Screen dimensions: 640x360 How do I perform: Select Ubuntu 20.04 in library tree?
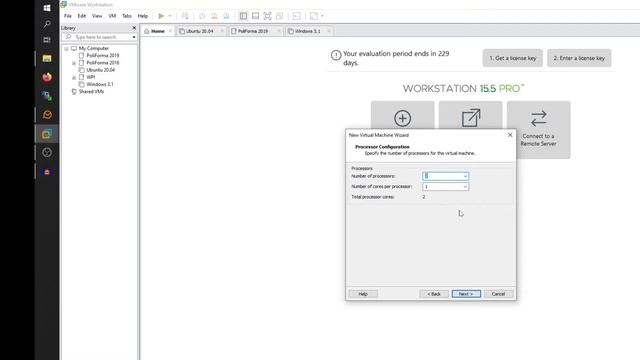[100, 70]
